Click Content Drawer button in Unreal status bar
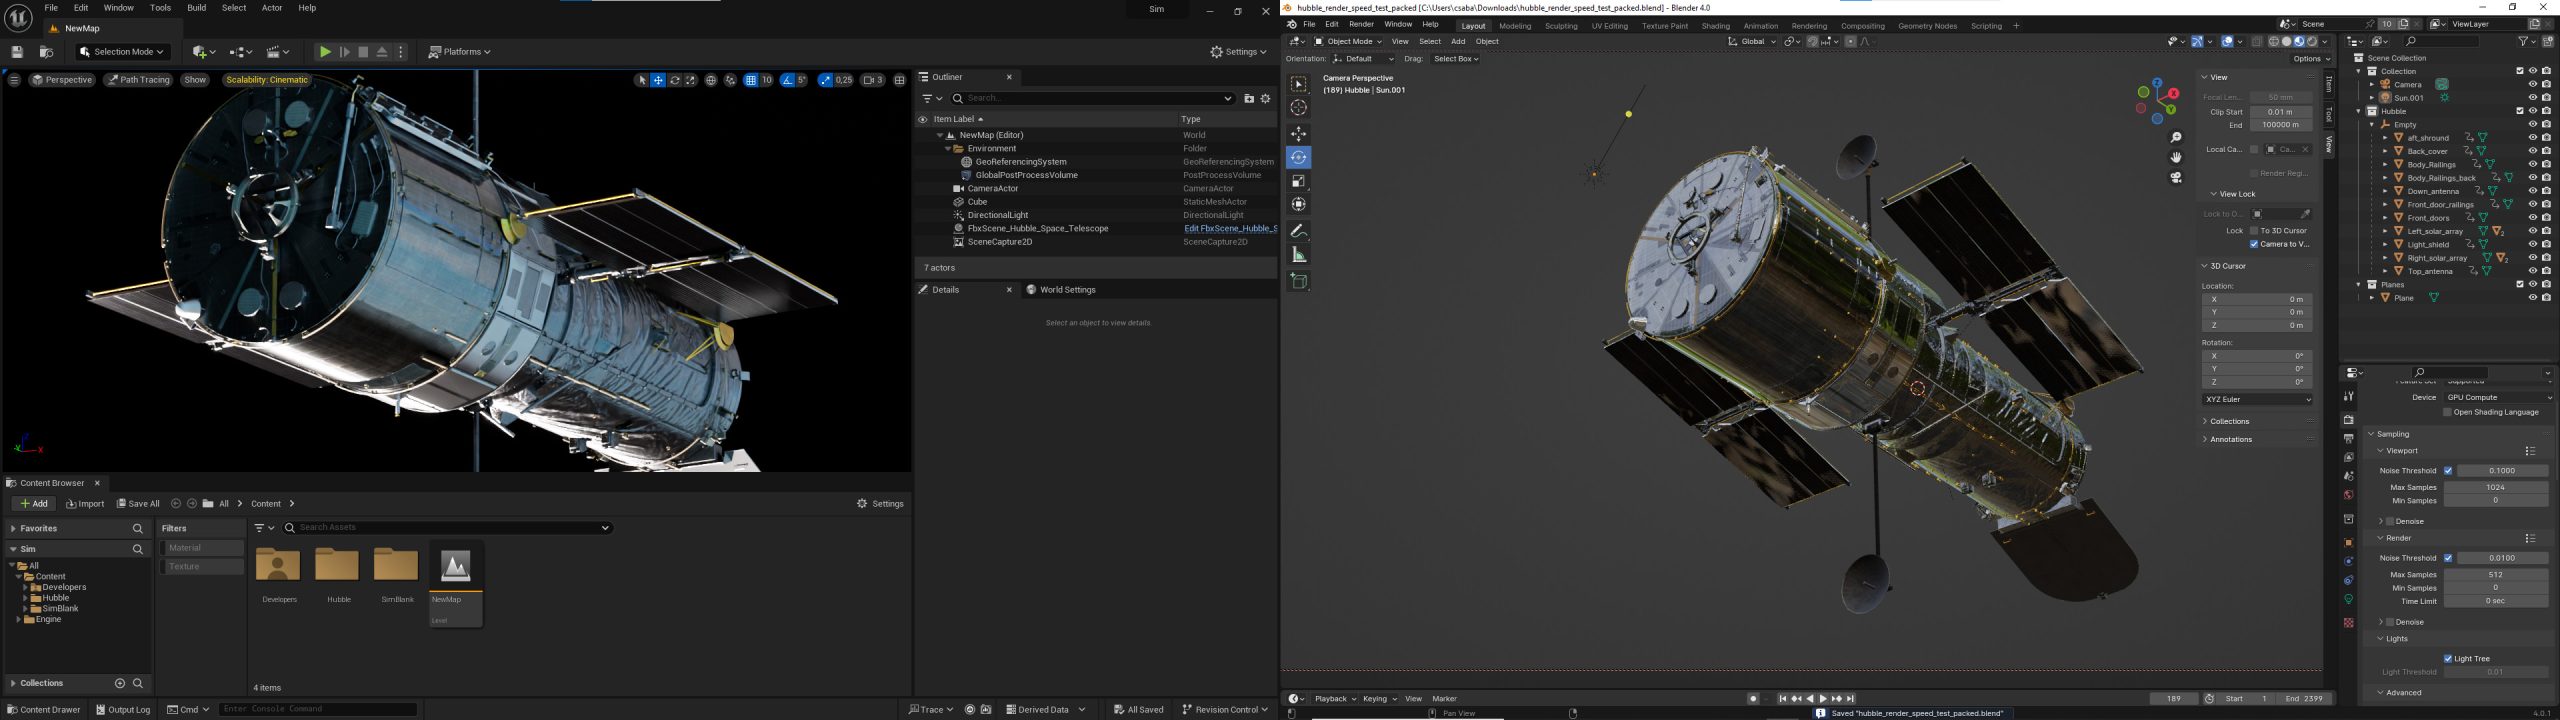This screenshot has height=720, width=2560. click(44, 710)
